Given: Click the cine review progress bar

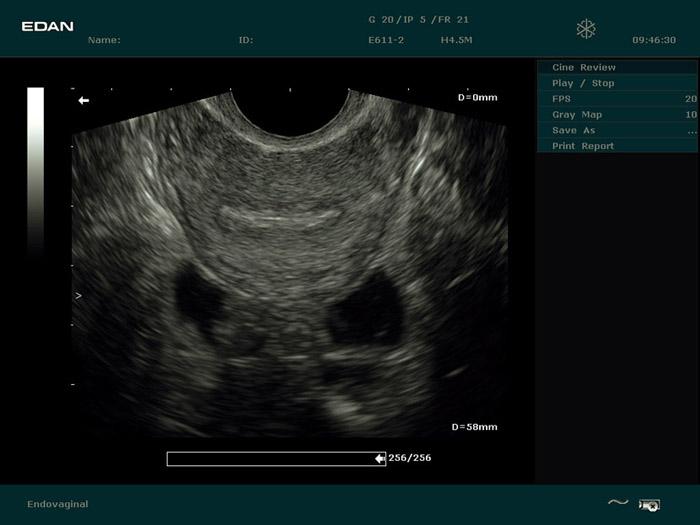Looking at the screenshot, I should click(x=270, y=458).
